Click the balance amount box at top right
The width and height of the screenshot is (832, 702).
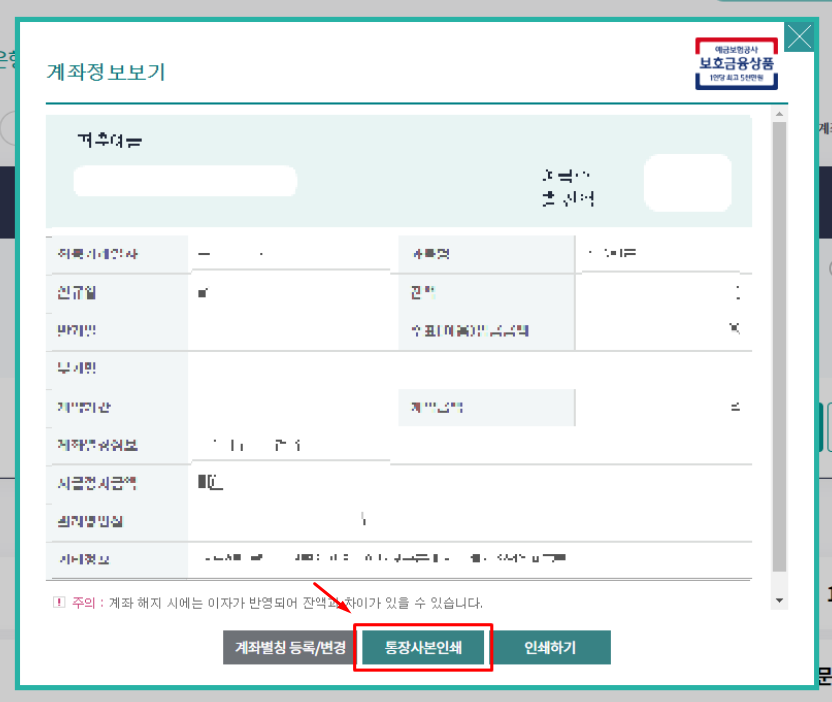687,181
